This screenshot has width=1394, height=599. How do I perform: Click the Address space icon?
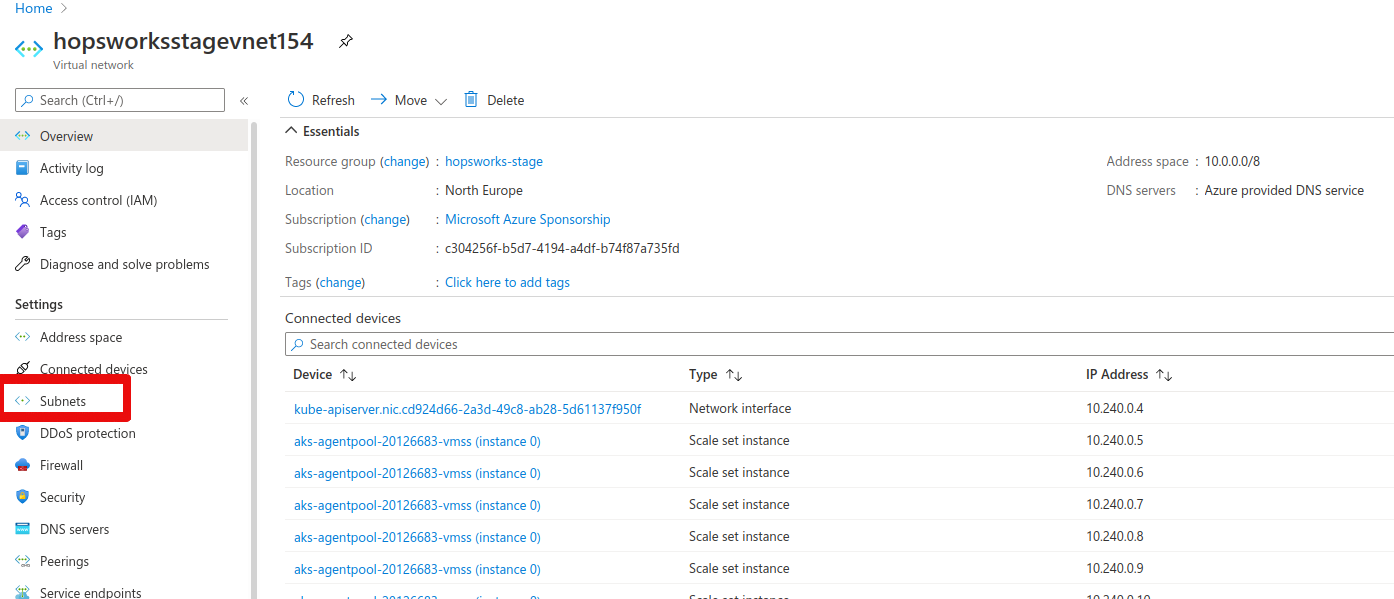click(23, 337)
